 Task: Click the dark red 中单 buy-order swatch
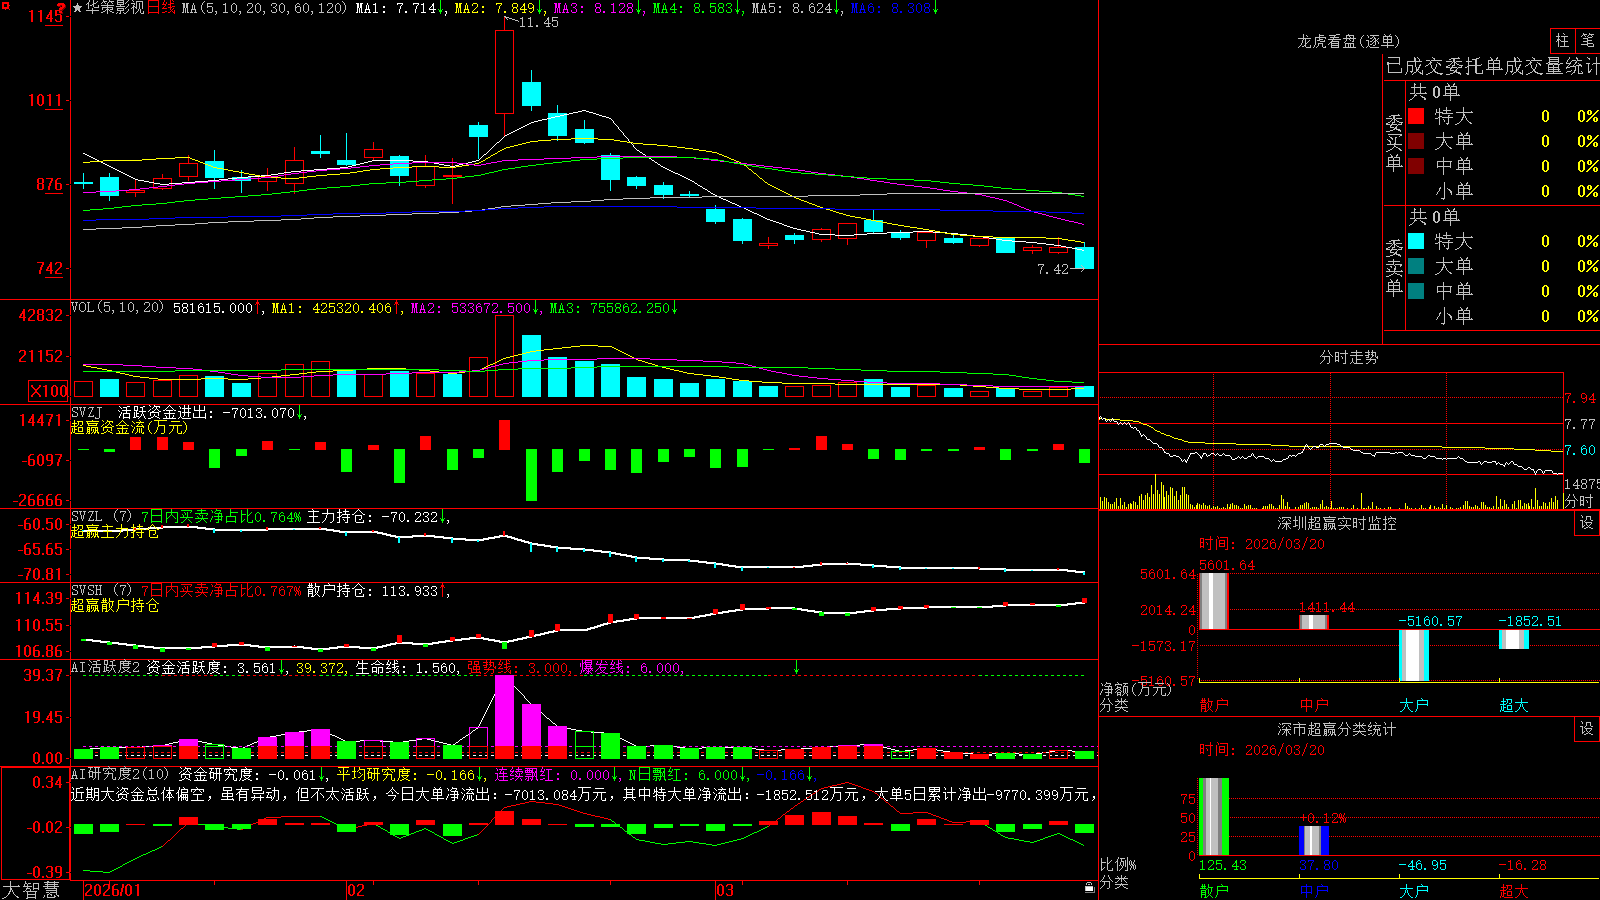pos(1416,166)
